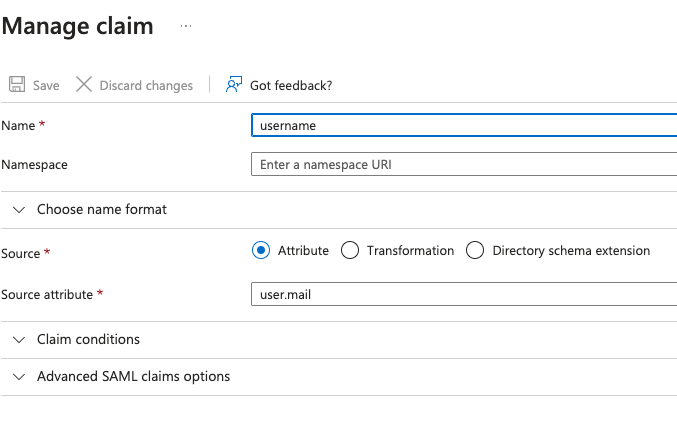The width and height of the screenshot is (677, 437).
Task: Expand the Choose name format chevron
Action: [x=19, y=210]
